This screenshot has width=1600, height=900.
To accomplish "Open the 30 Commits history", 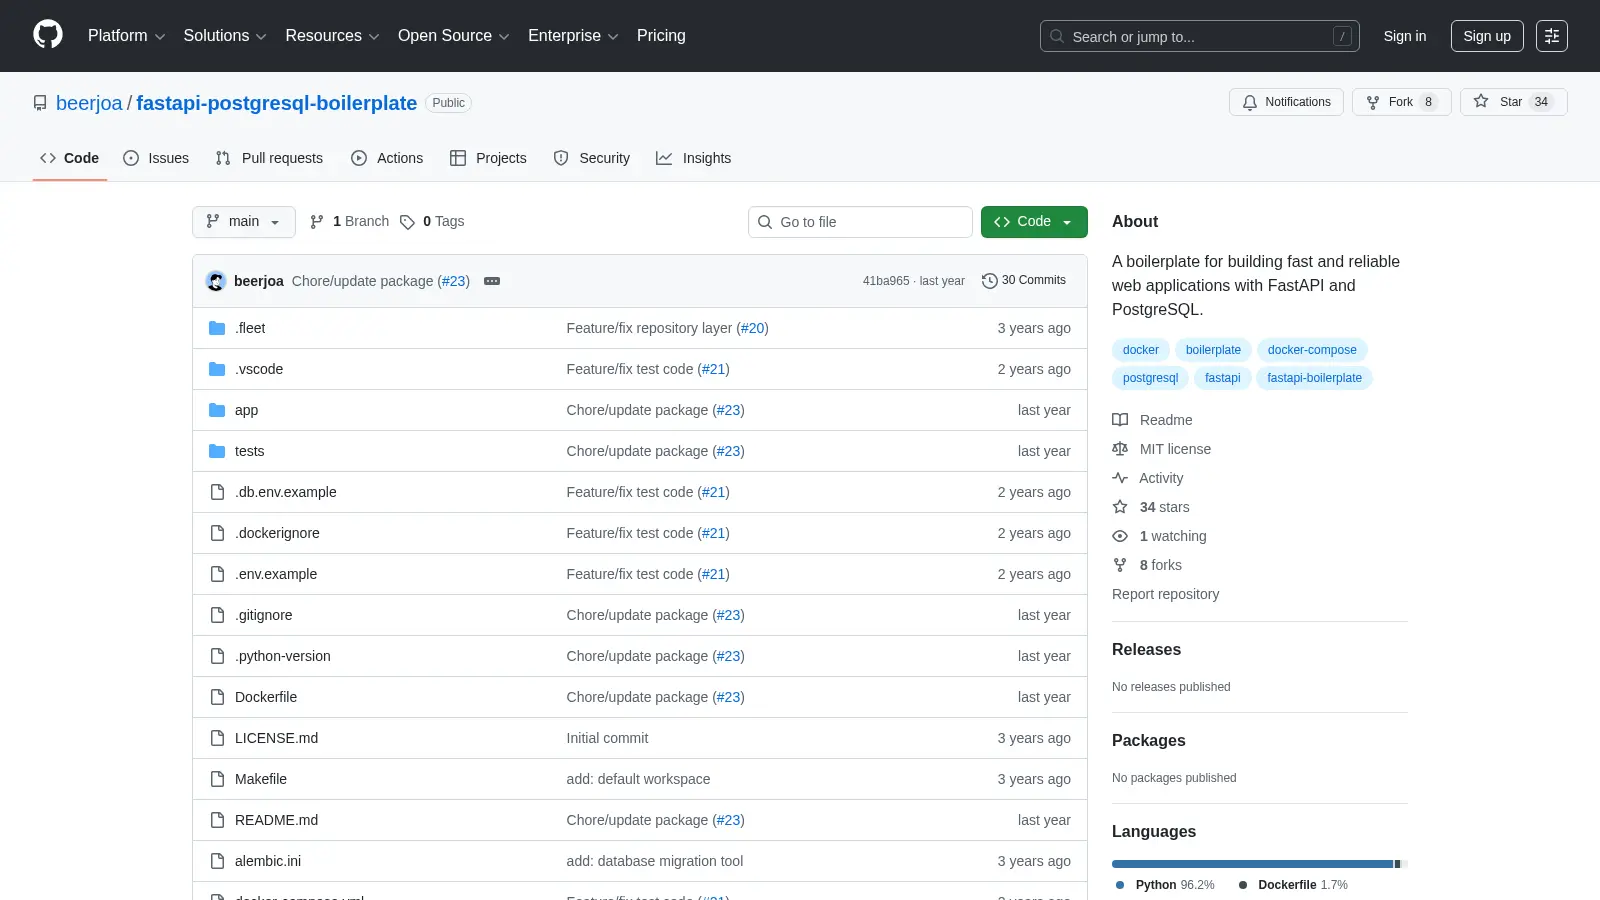I will pos(1024,280).
